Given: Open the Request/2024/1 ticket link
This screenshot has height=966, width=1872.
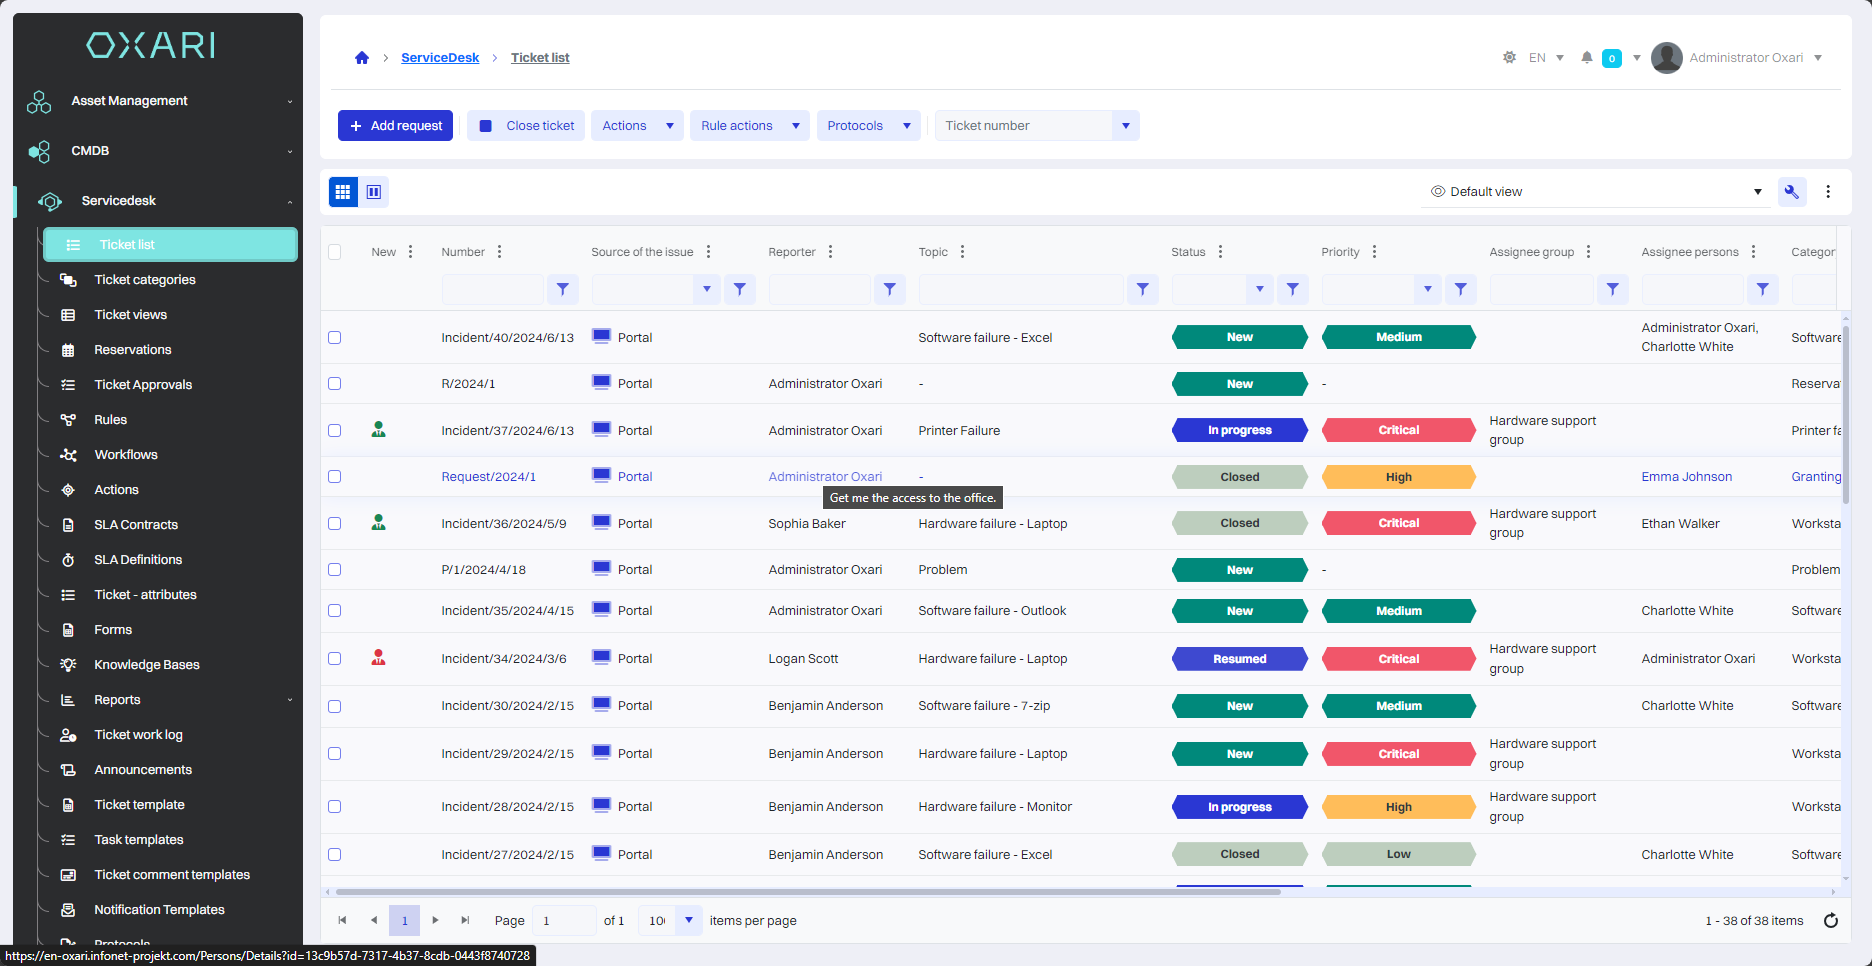Looking at the screenshot, I should [x=488, y=477].
